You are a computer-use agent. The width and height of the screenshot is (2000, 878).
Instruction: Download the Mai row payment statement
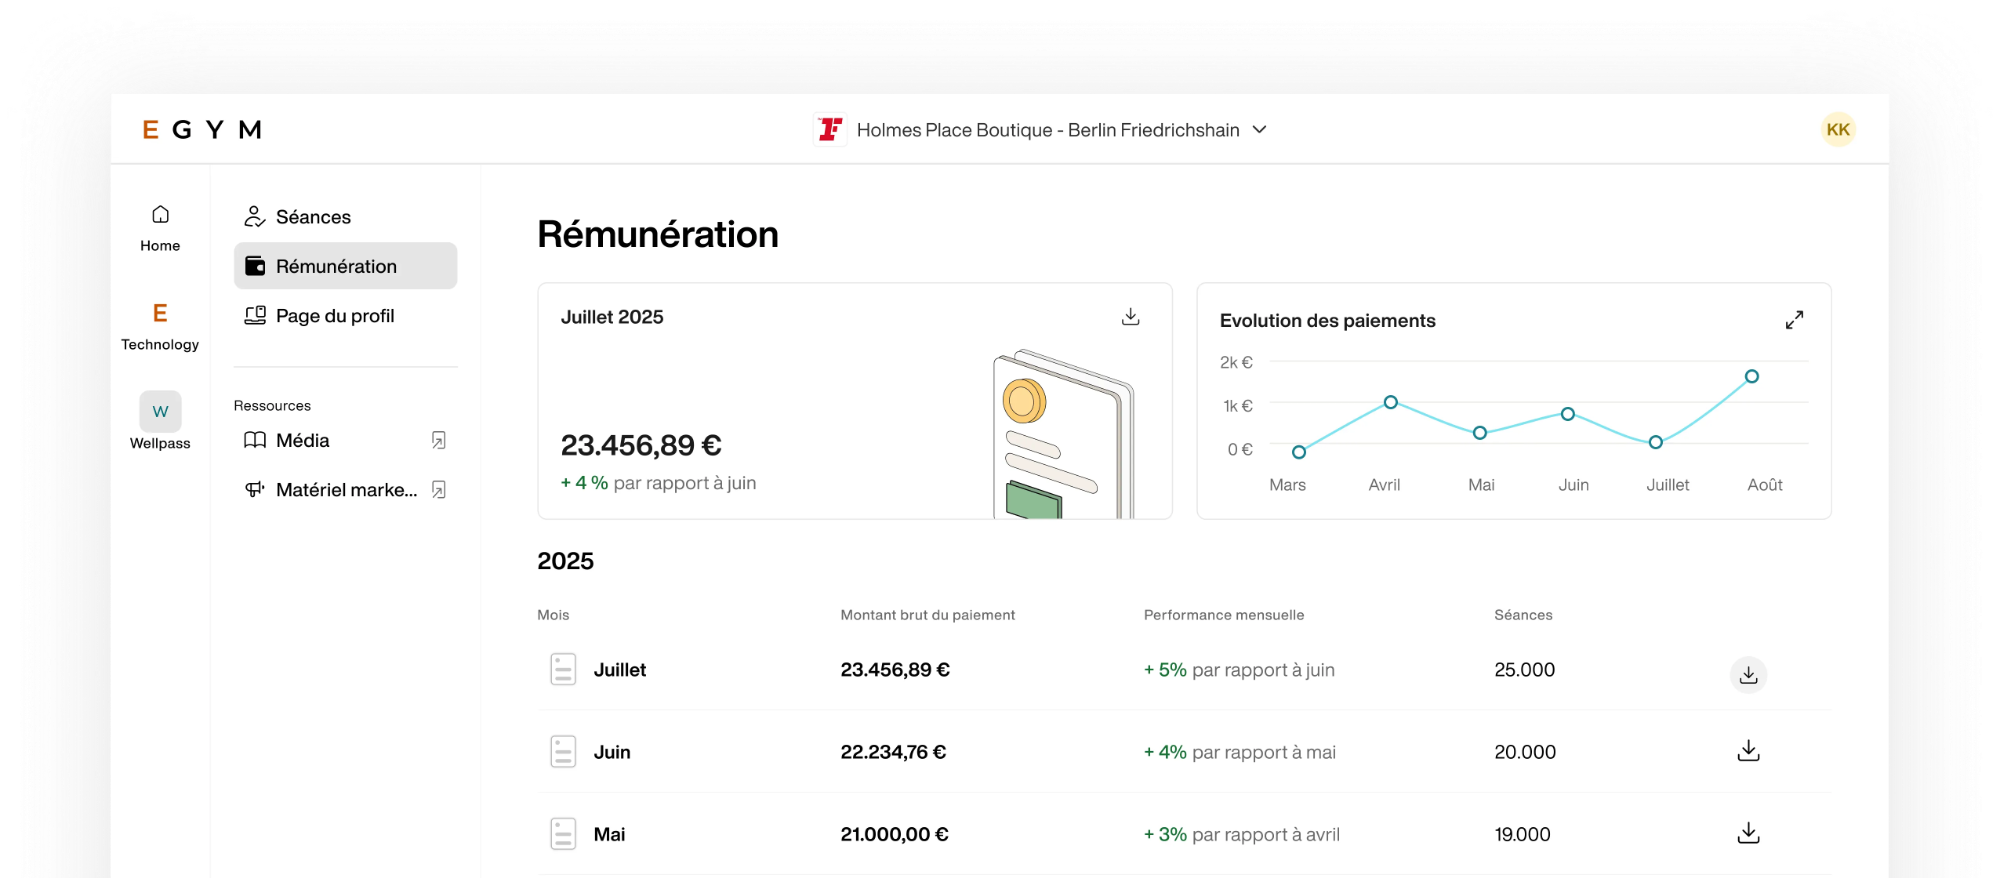pyautogui.click(x=1748, y=833)
